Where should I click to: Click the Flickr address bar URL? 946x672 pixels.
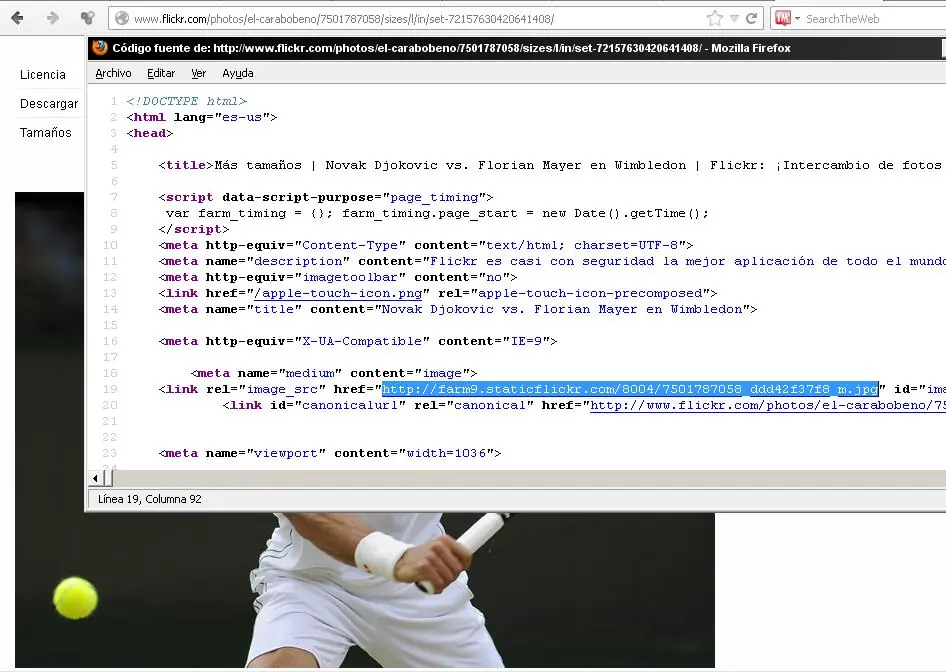(x=344, y=19)
